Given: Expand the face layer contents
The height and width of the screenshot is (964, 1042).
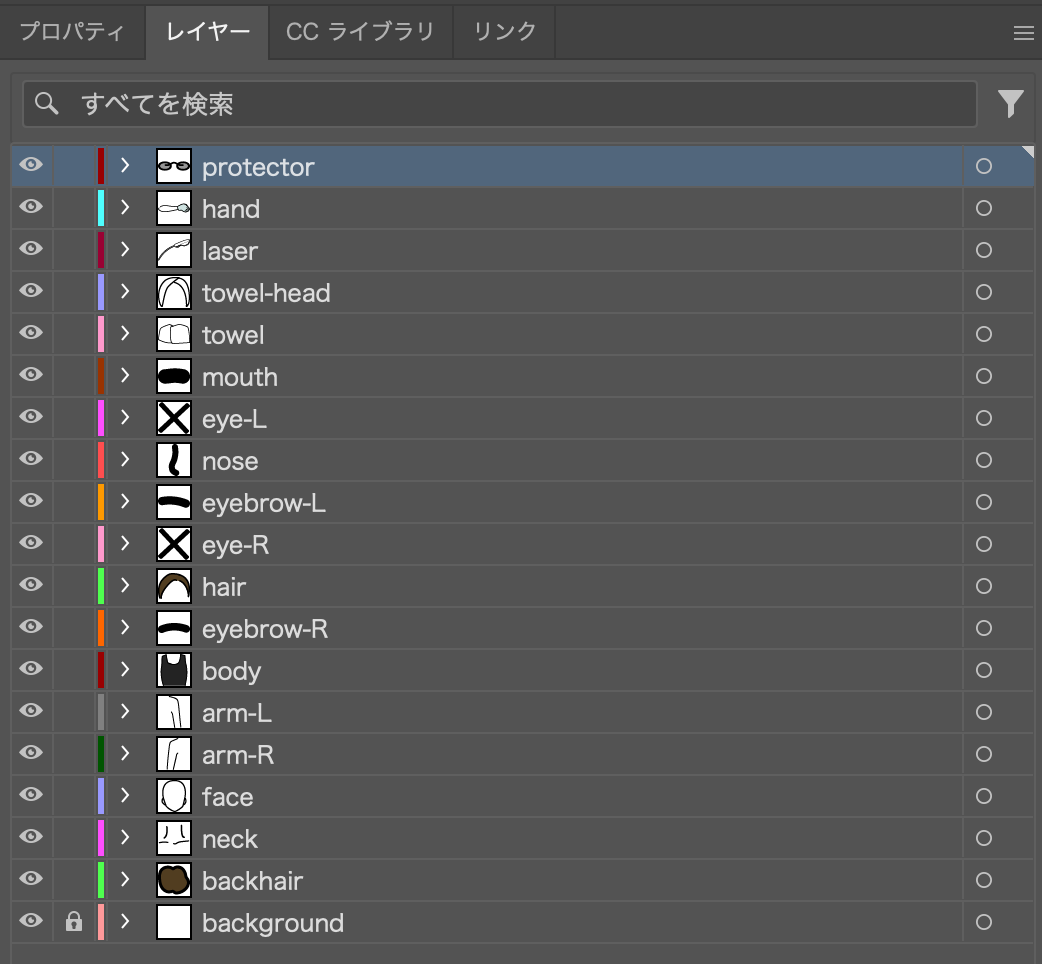Looking at the screenshot, I should pyautogui.click(x=125, y=796).
